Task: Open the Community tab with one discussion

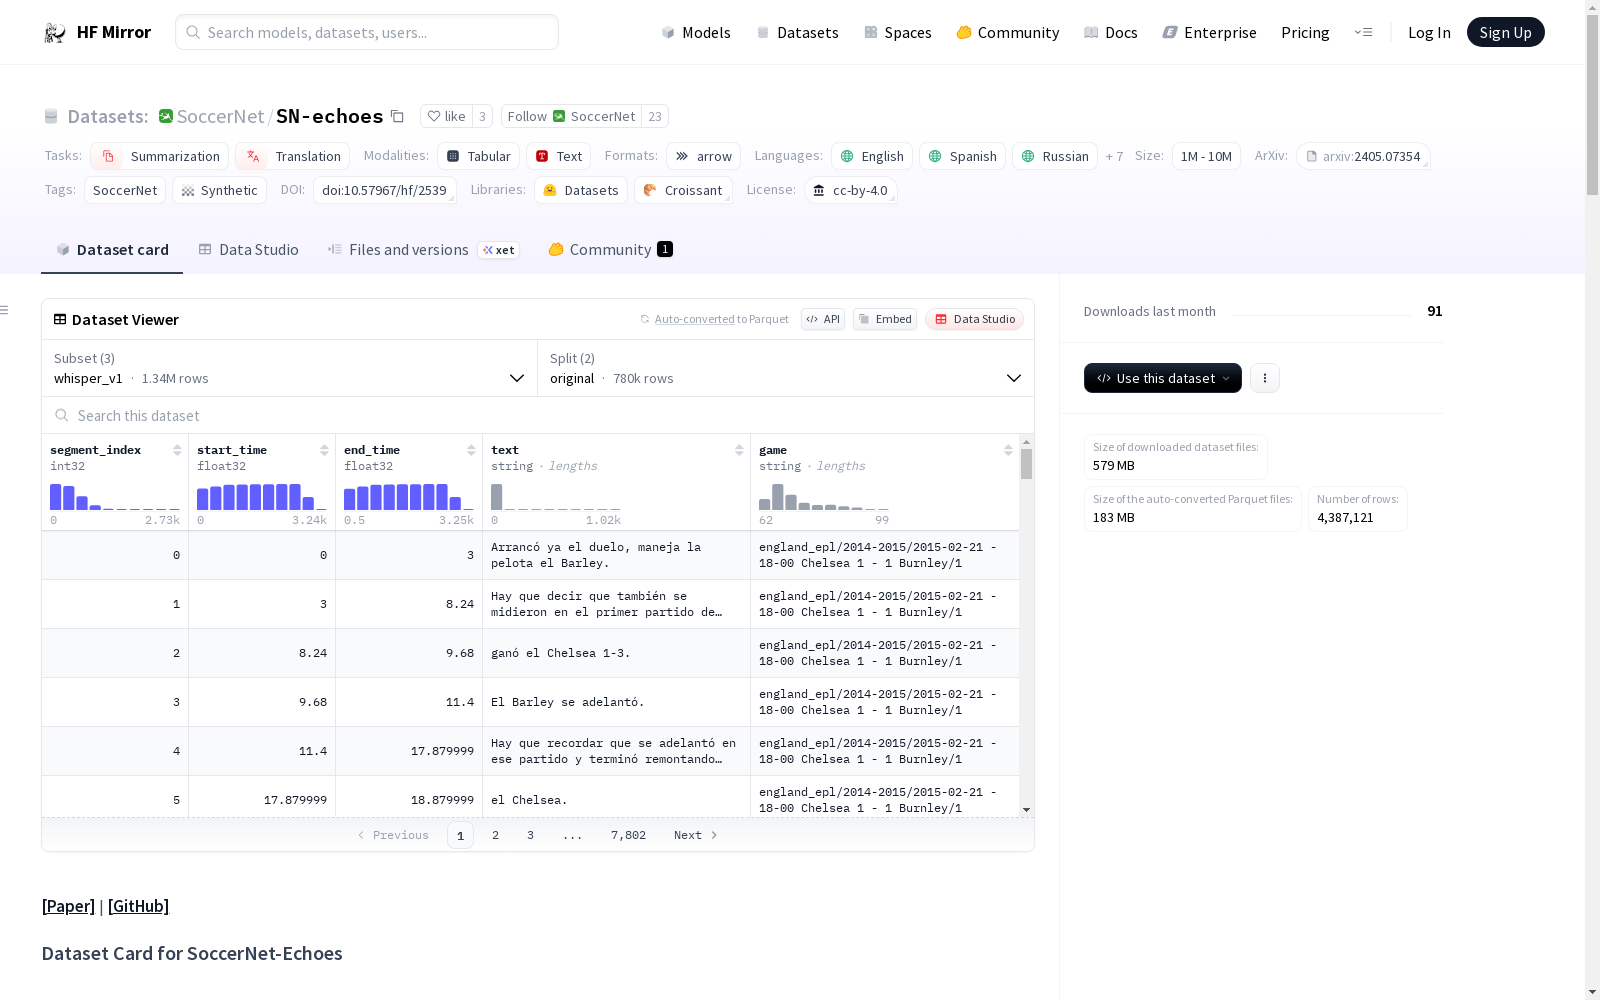Action: tap(610, 250)
